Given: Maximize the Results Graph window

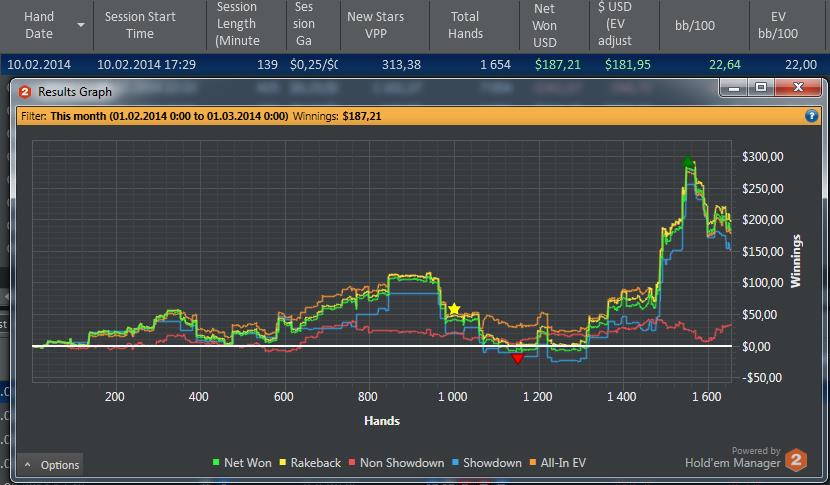Looking at the screenshot, I should [761, 87].
